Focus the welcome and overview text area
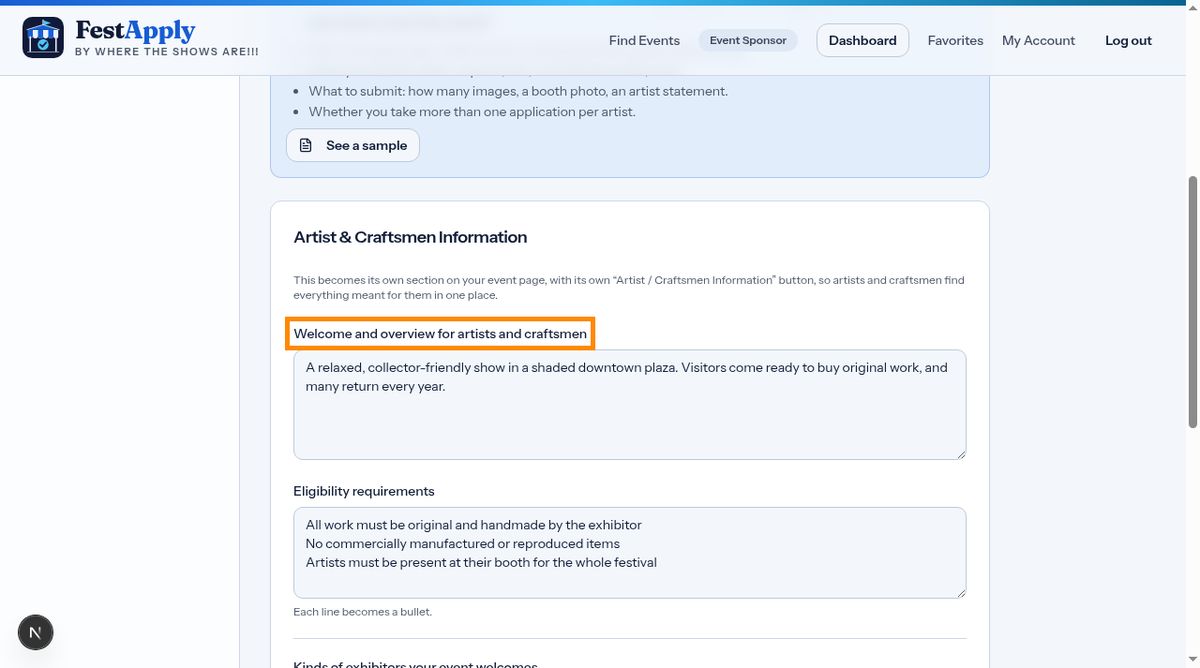1200x668 pixels. (630, 405)
